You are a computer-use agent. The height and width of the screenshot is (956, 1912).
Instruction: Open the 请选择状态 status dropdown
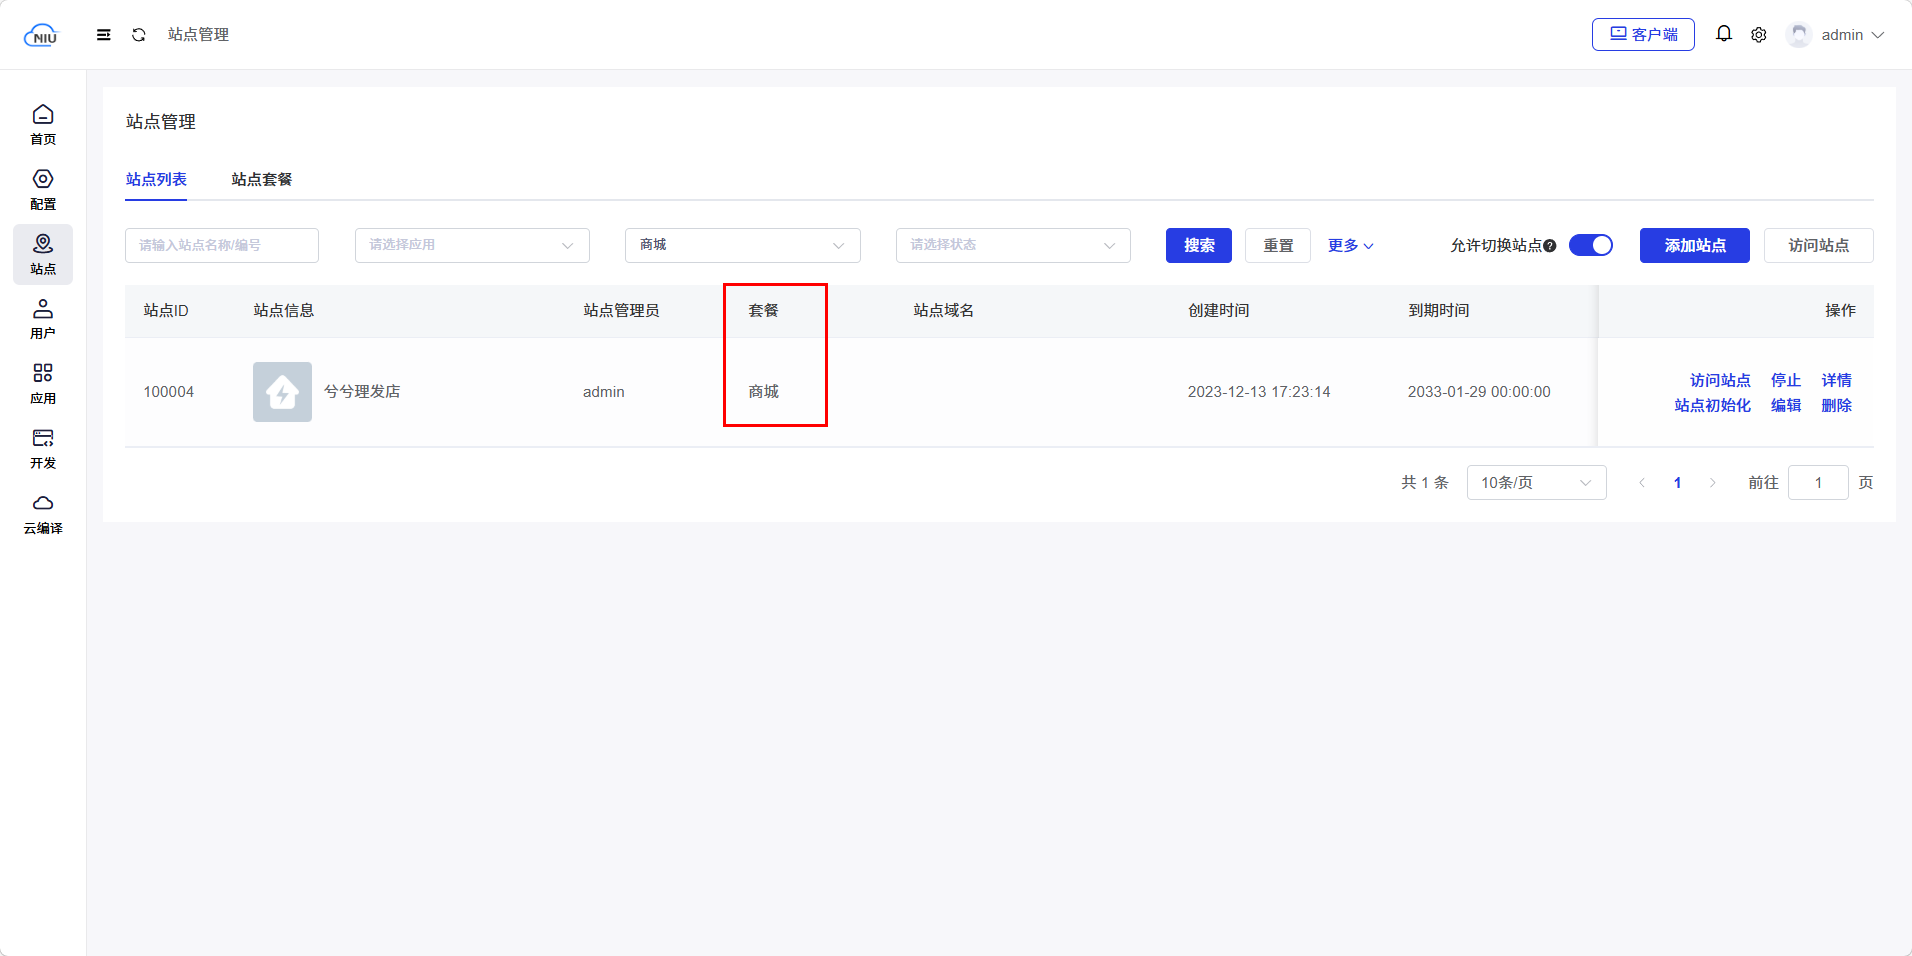(1012, 245)
